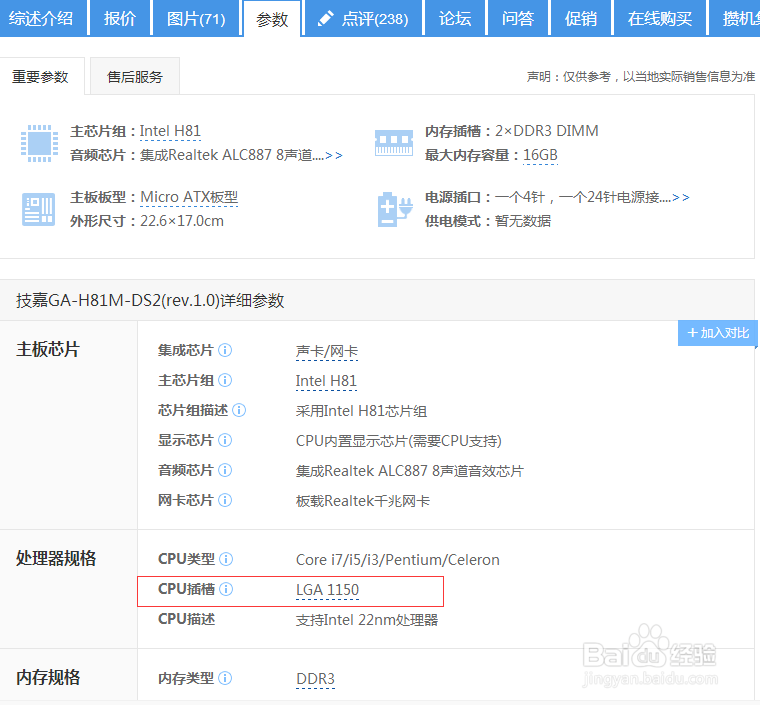The height and width of the screenshot is (705, 760).
Task: Select the 参数 tab
Action: [x=272, y=19]
